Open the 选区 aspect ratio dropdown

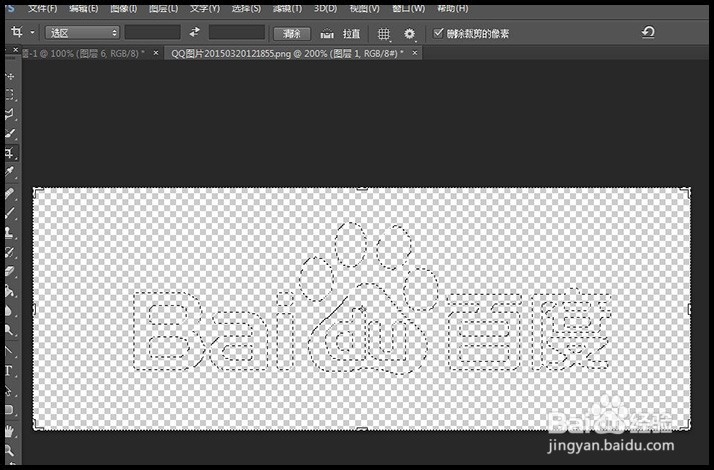[82, 33]
